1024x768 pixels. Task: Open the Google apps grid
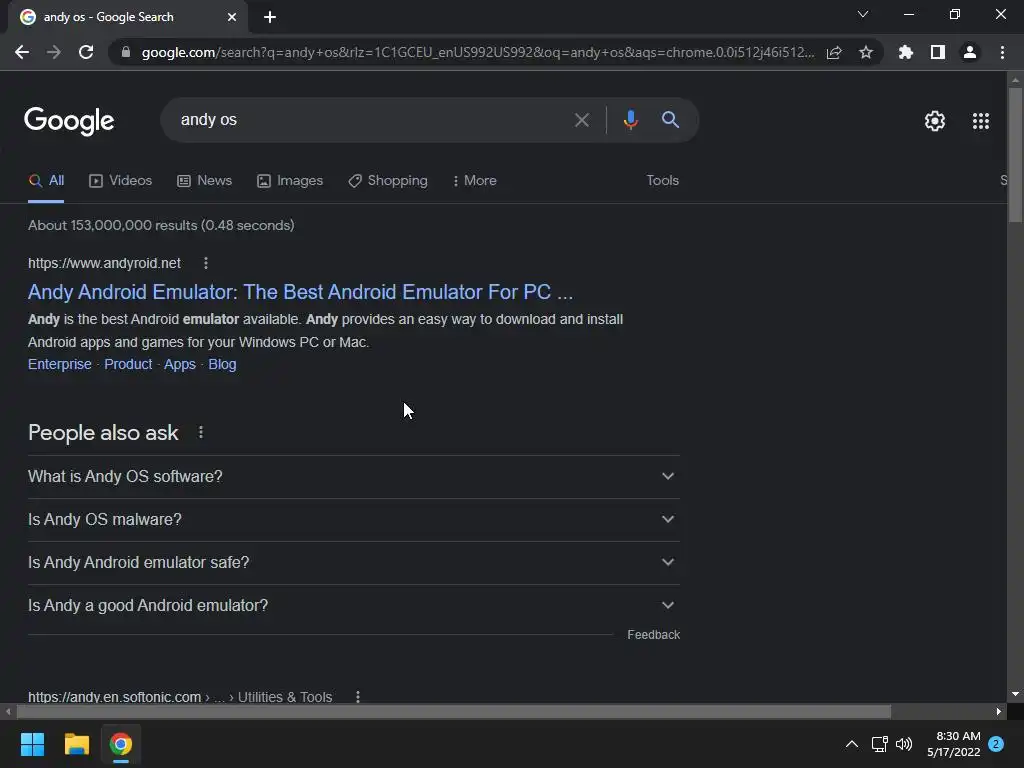click(x=981, y=121)
